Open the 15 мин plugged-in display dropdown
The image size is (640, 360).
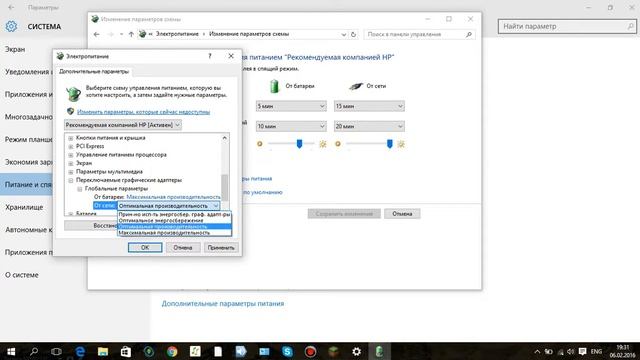(x=369, y=106)
